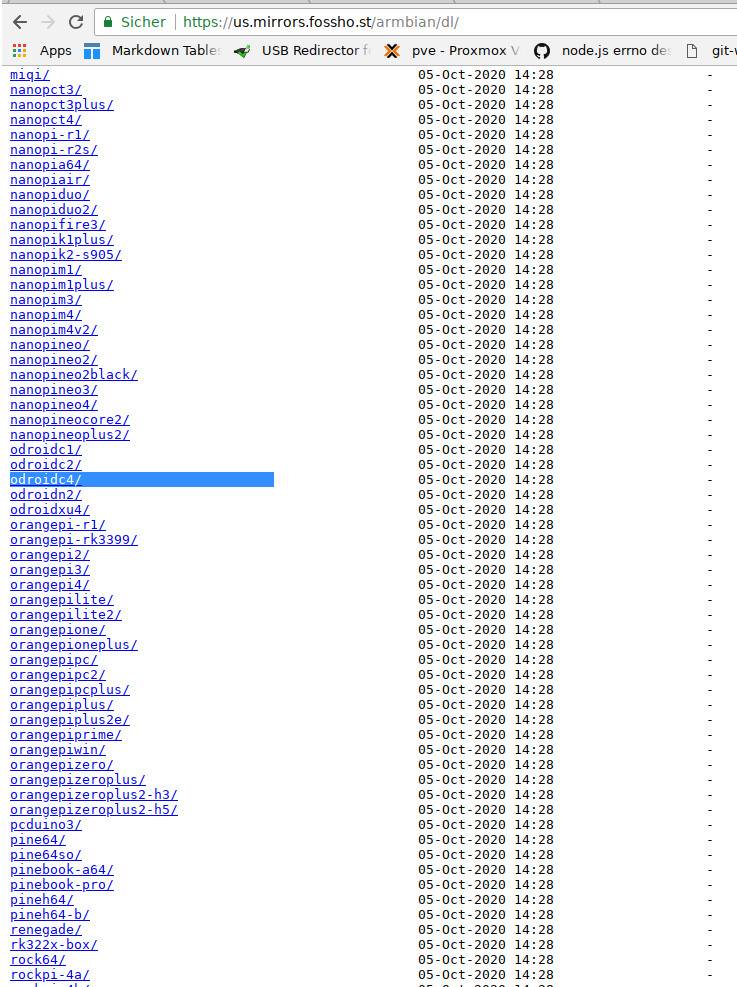Open the nanopiduo2/ directory

[x=53, y=210]
